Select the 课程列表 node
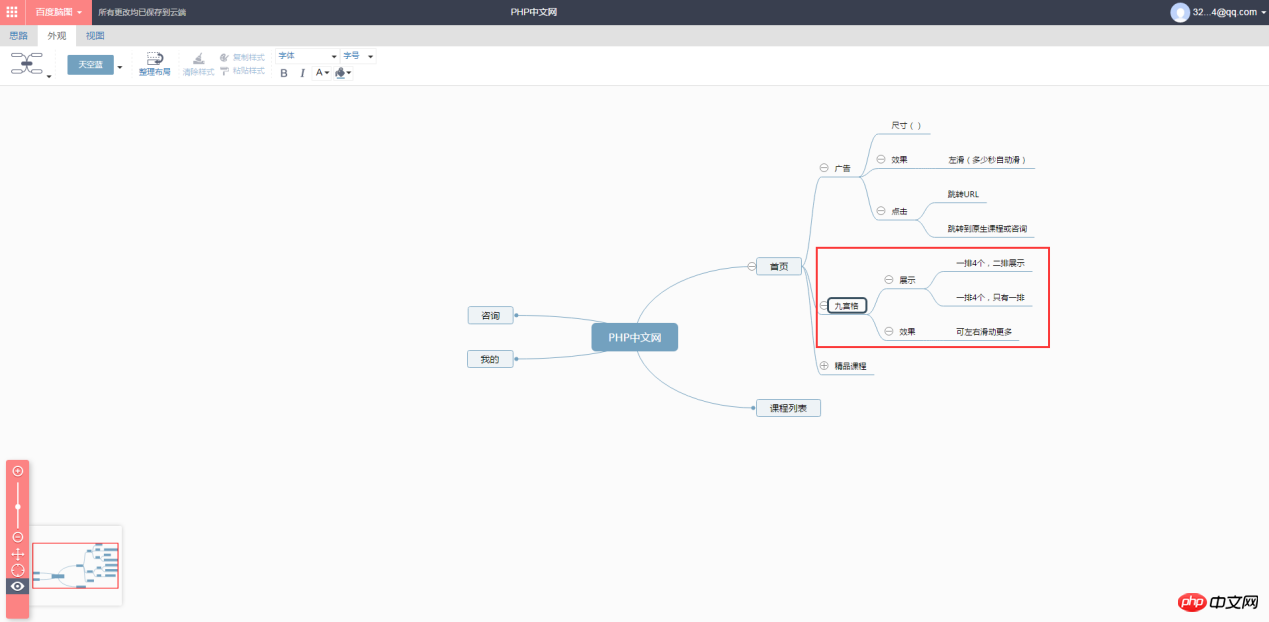The height and width of the screenshot is (622, 1269). click(788, 408)
